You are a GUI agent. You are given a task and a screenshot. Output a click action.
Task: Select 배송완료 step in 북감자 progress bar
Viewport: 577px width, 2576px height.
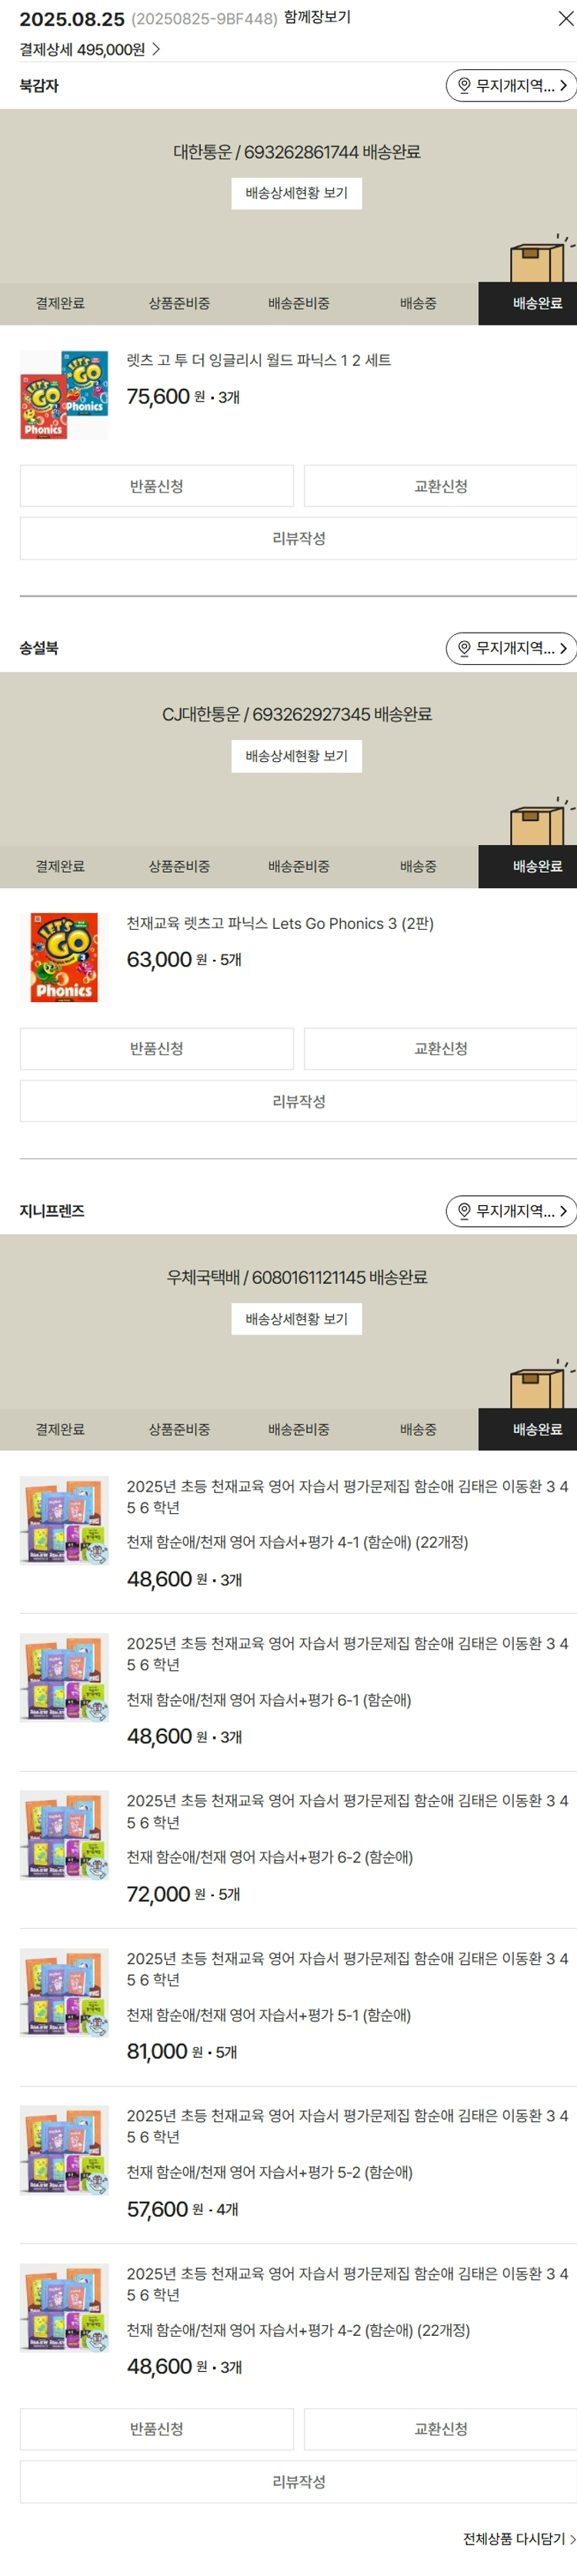coord(537,303)
